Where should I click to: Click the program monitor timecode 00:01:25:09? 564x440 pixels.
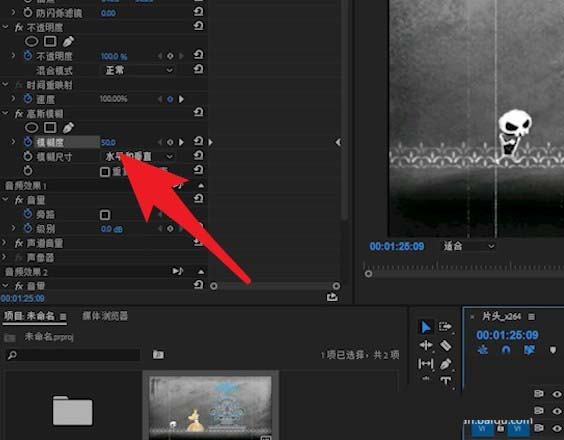coord(397,246)
